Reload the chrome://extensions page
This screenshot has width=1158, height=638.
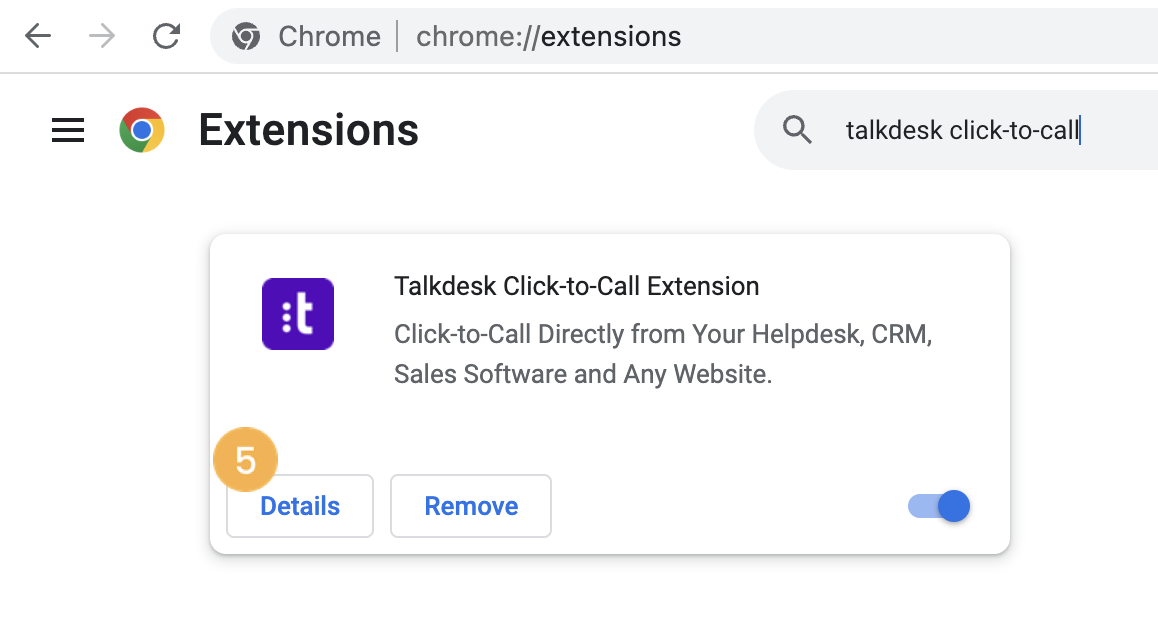(166, 35)
